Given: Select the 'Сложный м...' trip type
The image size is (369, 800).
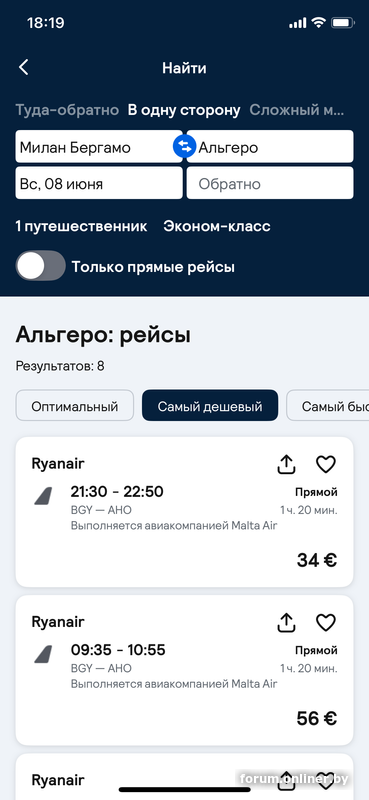Looking at the screenshot, I should pos(297,110).
